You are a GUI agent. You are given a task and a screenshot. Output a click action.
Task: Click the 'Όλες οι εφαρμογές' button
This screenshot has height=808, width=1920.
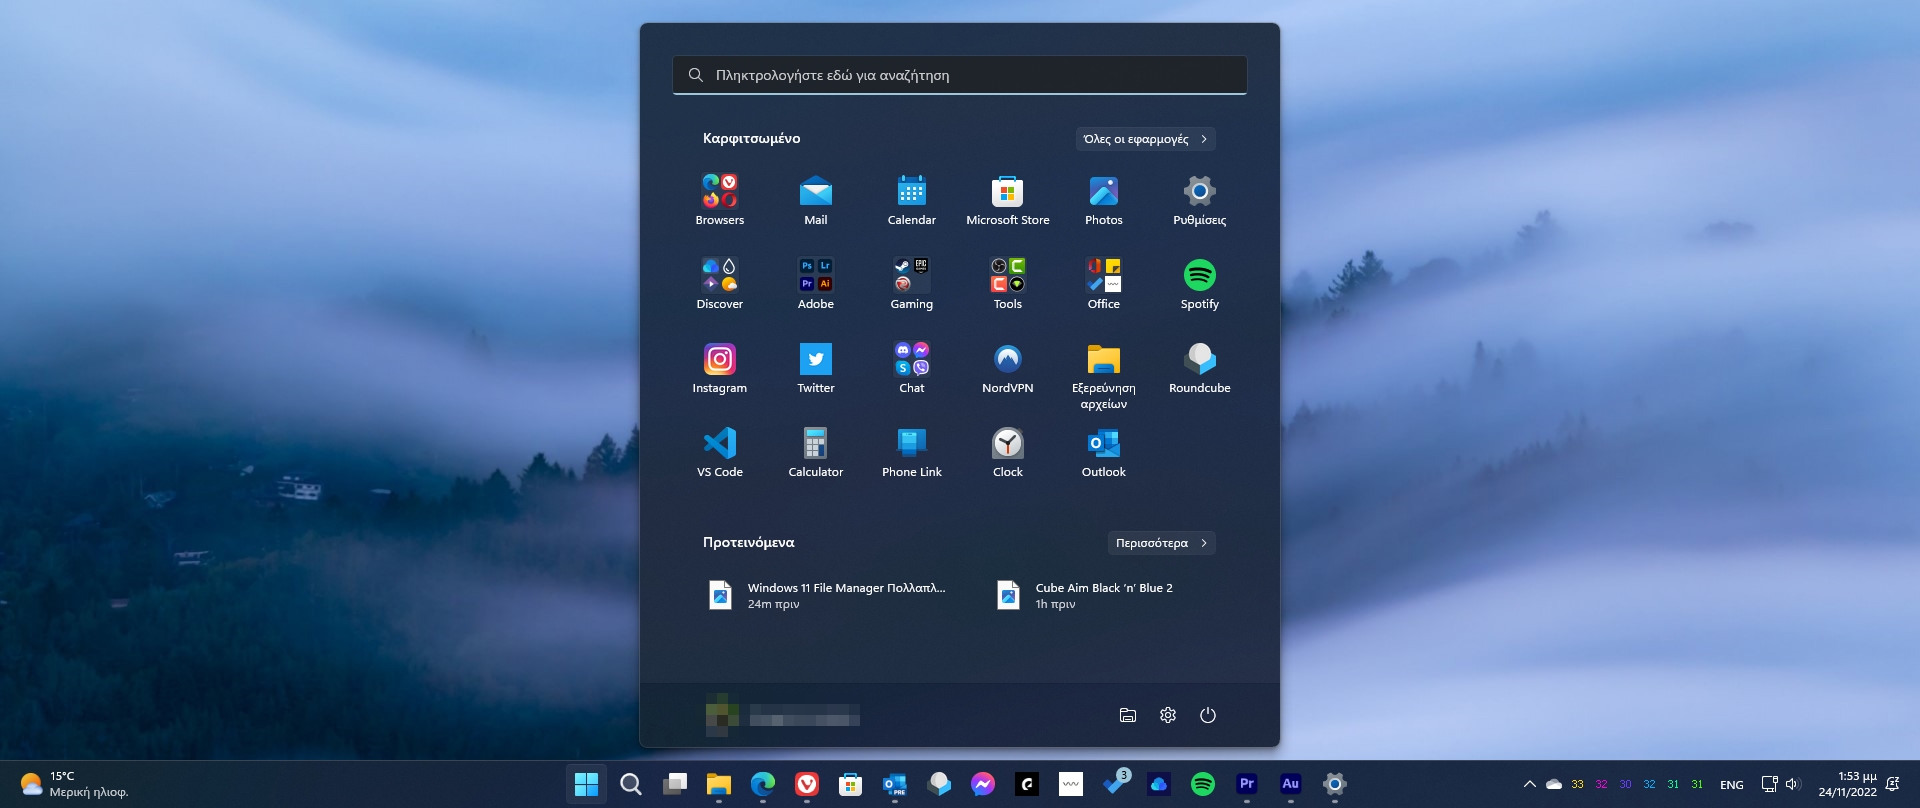[x=1145, y=139]
